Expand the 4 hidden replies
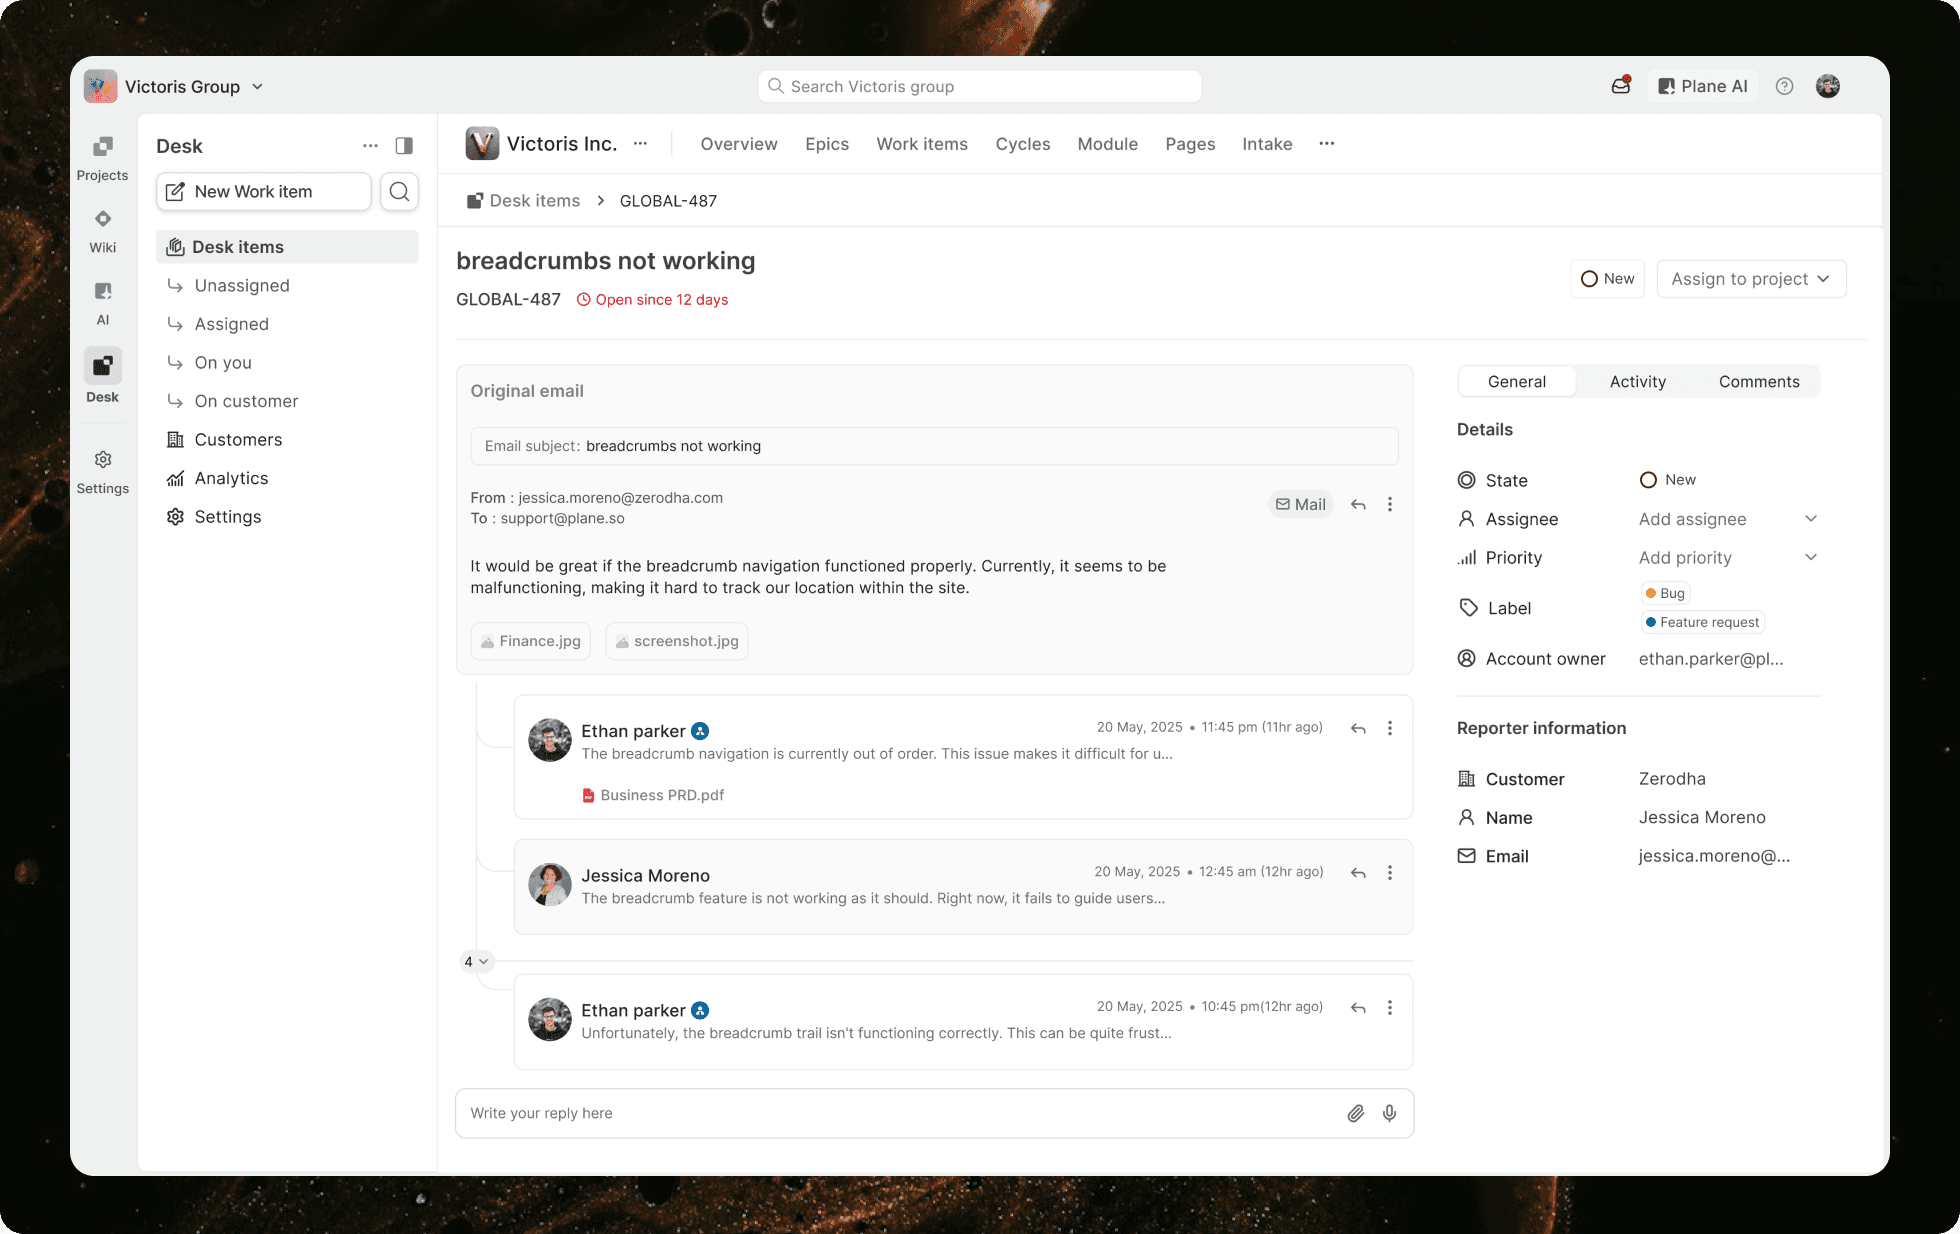This screenshot has width=1960, height=1234. point(475,961)
